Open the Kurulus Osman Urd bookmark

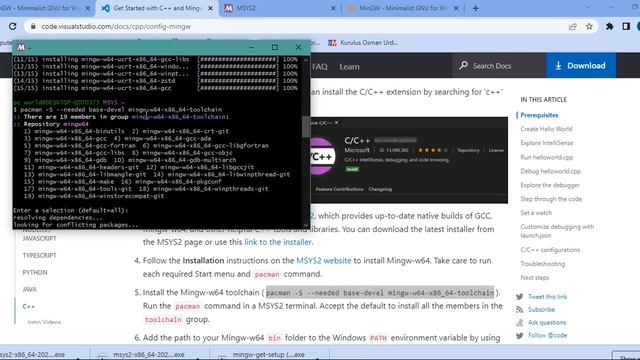point(363,42)
